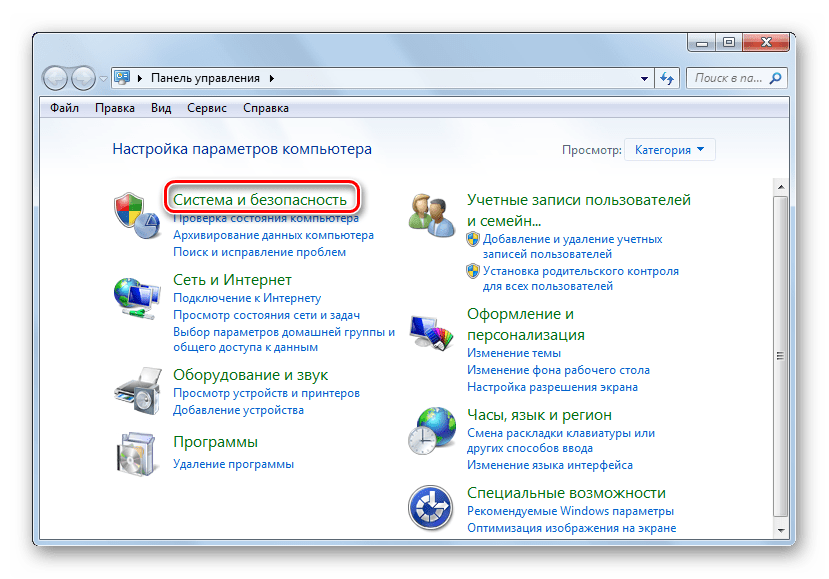Image resolution: width=829 pixels, height=579 pixels.
Task: Click 'Рекомендуемые Windows параметры' link
Action: 570,511
